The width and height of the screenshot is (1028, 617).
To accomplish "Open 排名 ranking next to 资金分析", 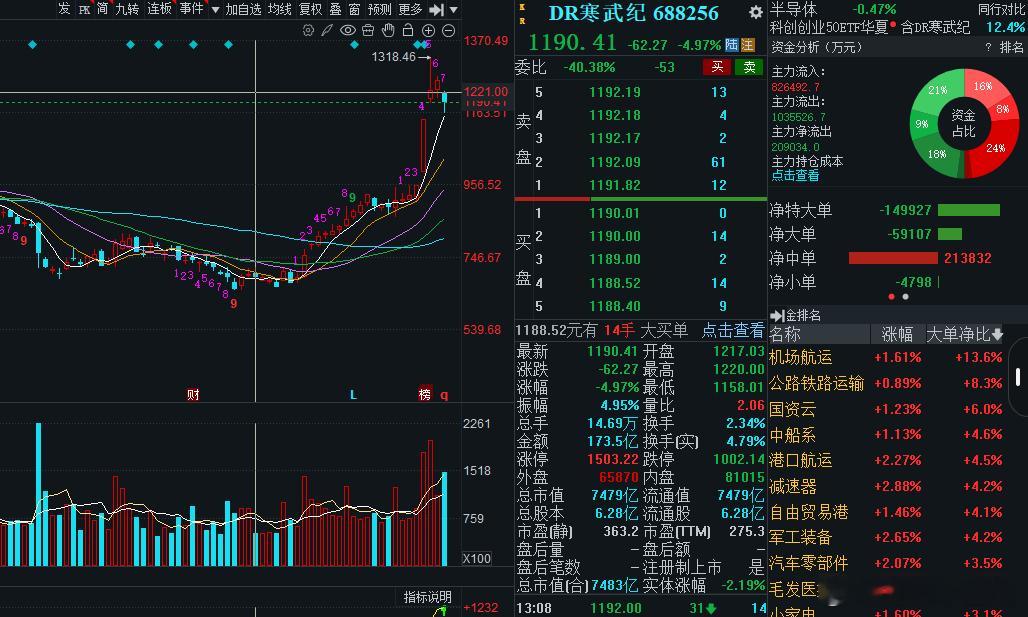I will (1011, 47).
